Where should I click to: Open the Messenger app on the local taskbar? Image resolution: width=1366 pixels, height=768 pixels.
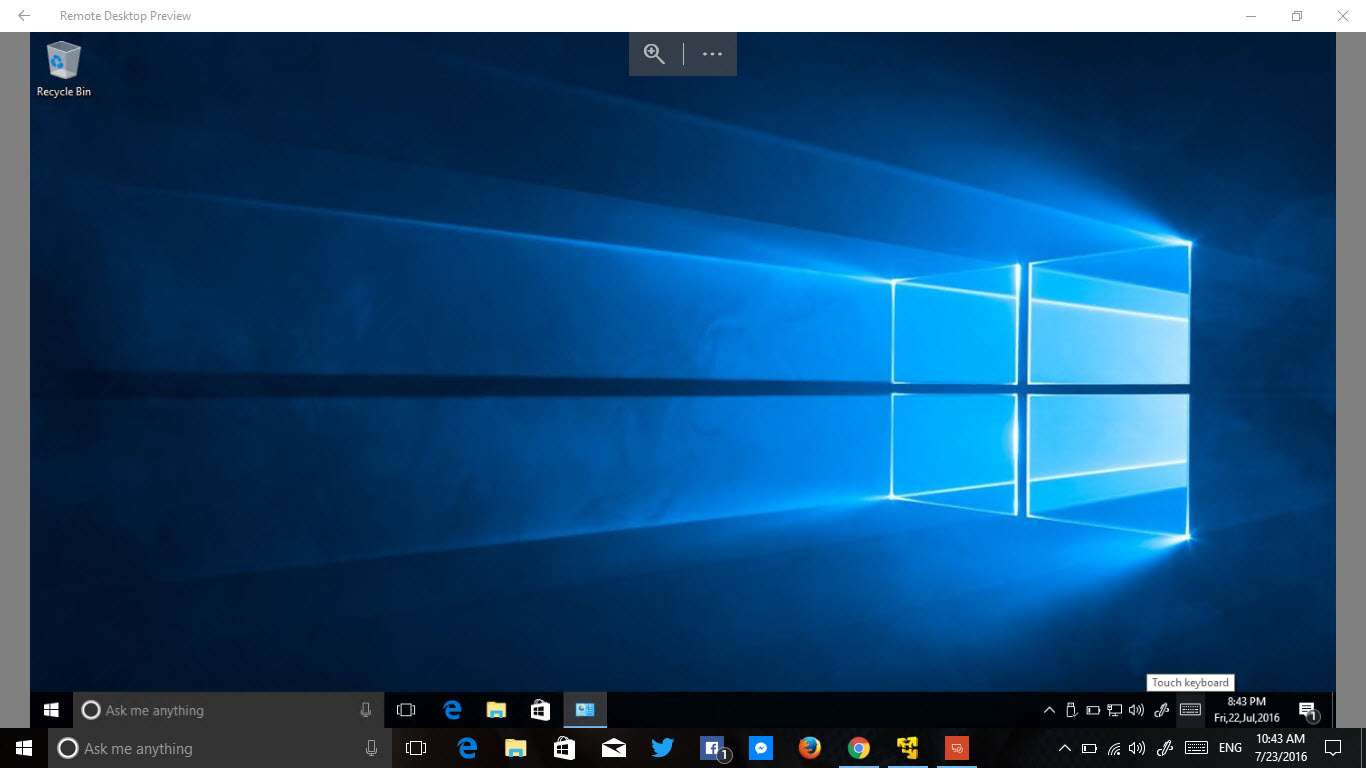761,748
